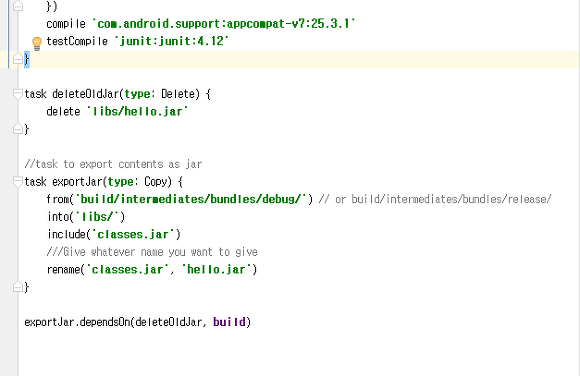580x376 pixels.
Task: Collapse the deleteOldJar task fold marker
Action: coord(17,94)
